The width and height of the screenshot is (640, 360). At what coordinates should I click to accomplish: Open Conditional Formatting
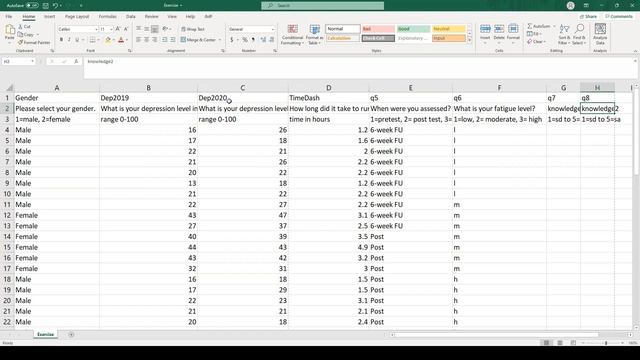(x=292, y=34)
